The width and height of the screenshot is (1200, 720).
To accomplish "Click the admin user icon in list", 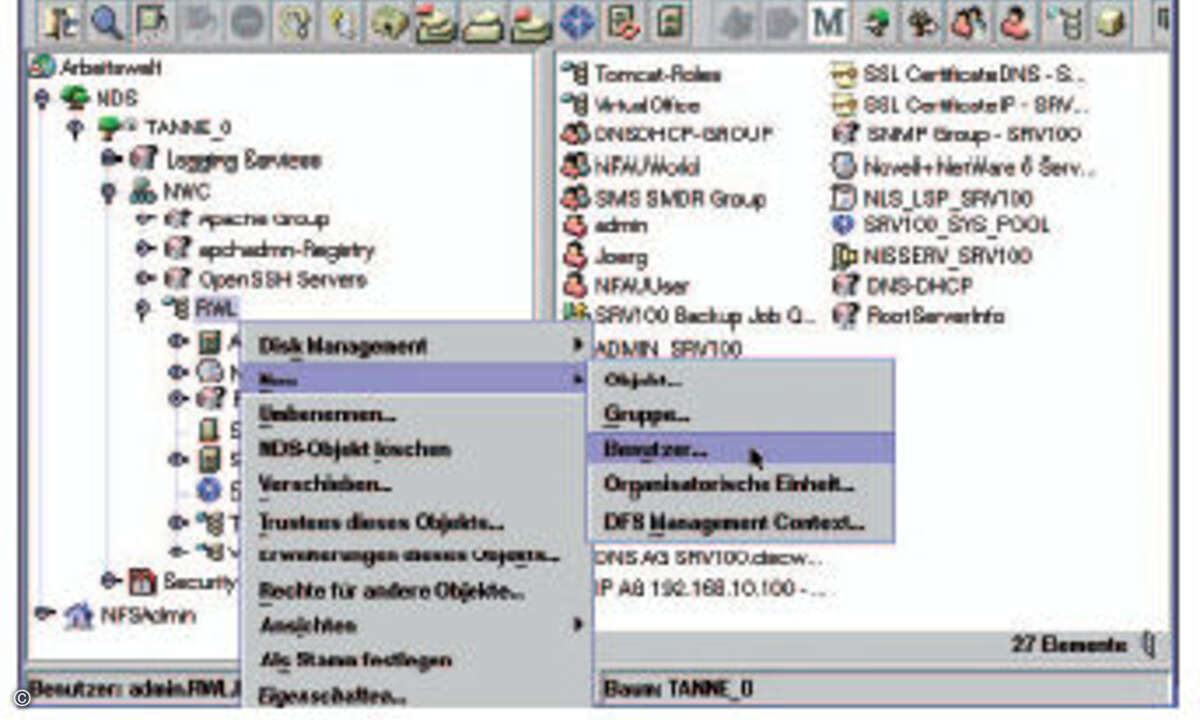I will (x=574, y=226).
